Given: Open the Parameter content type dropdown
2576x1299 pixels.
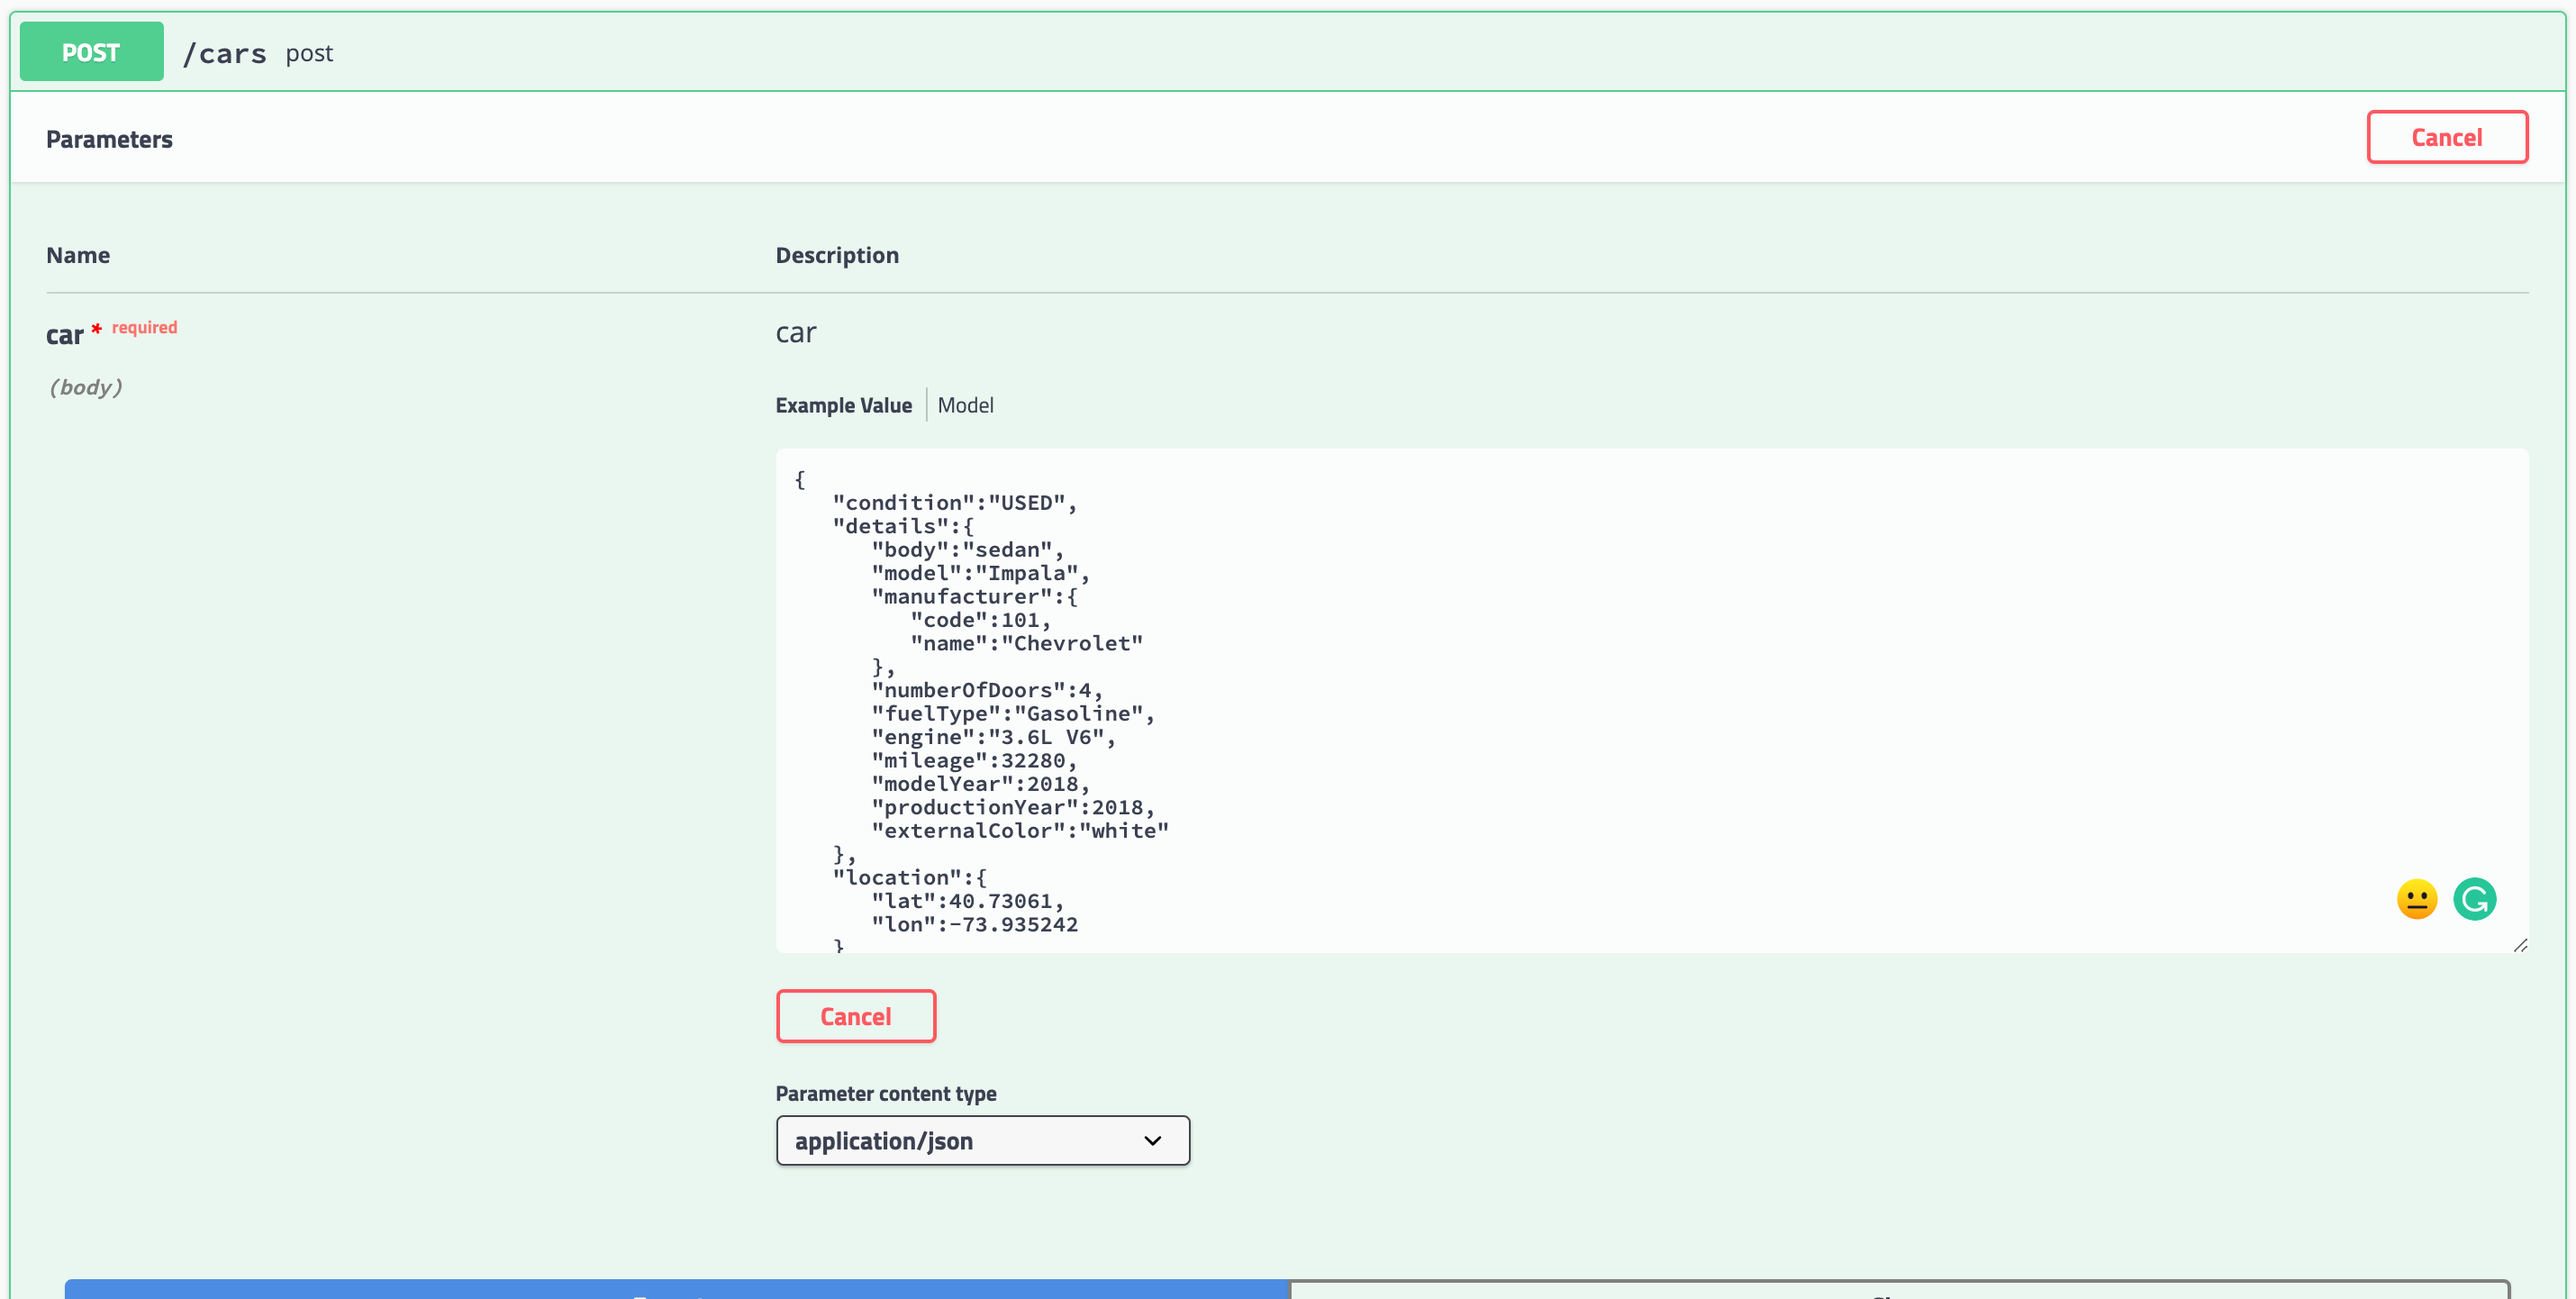Looking at the screenshot, I should (983, 1141).
